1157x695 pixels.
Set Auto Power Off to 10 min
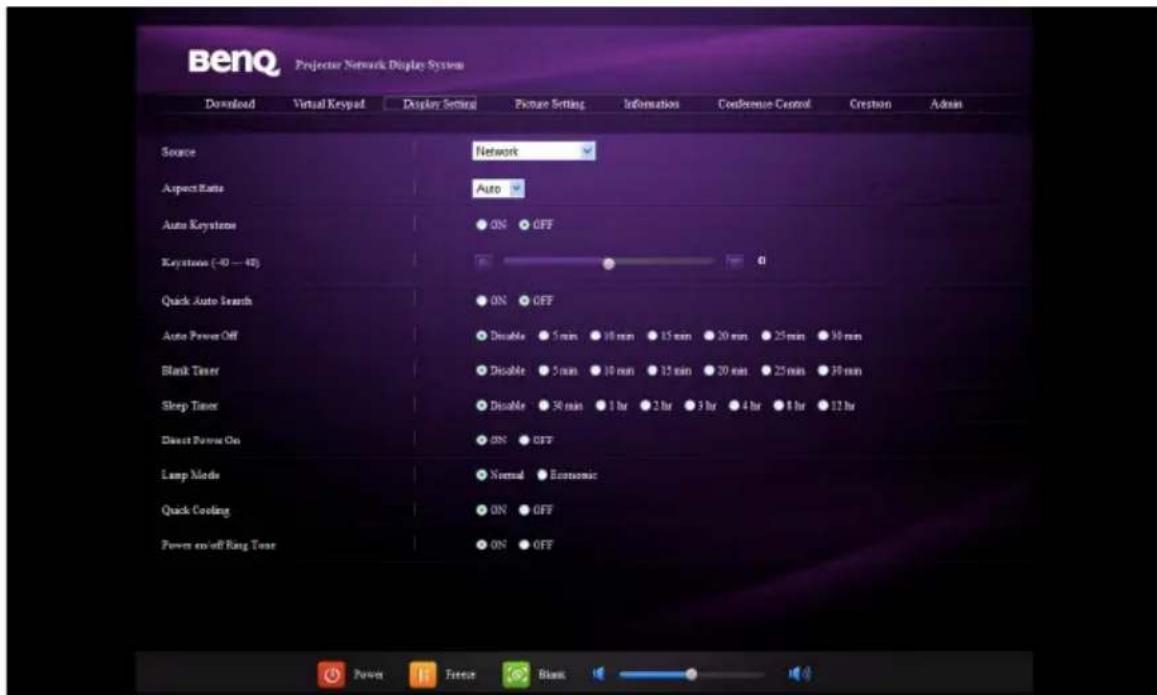[596, 336]
